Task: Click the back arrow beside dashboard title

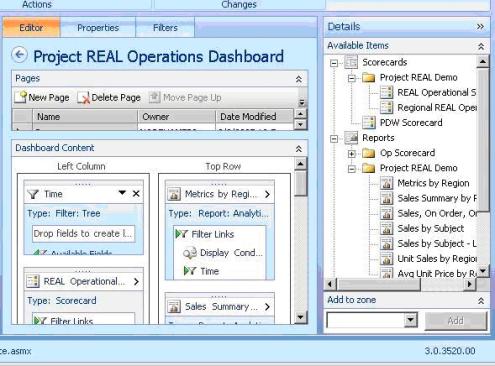Action: (x=19, y=54)
